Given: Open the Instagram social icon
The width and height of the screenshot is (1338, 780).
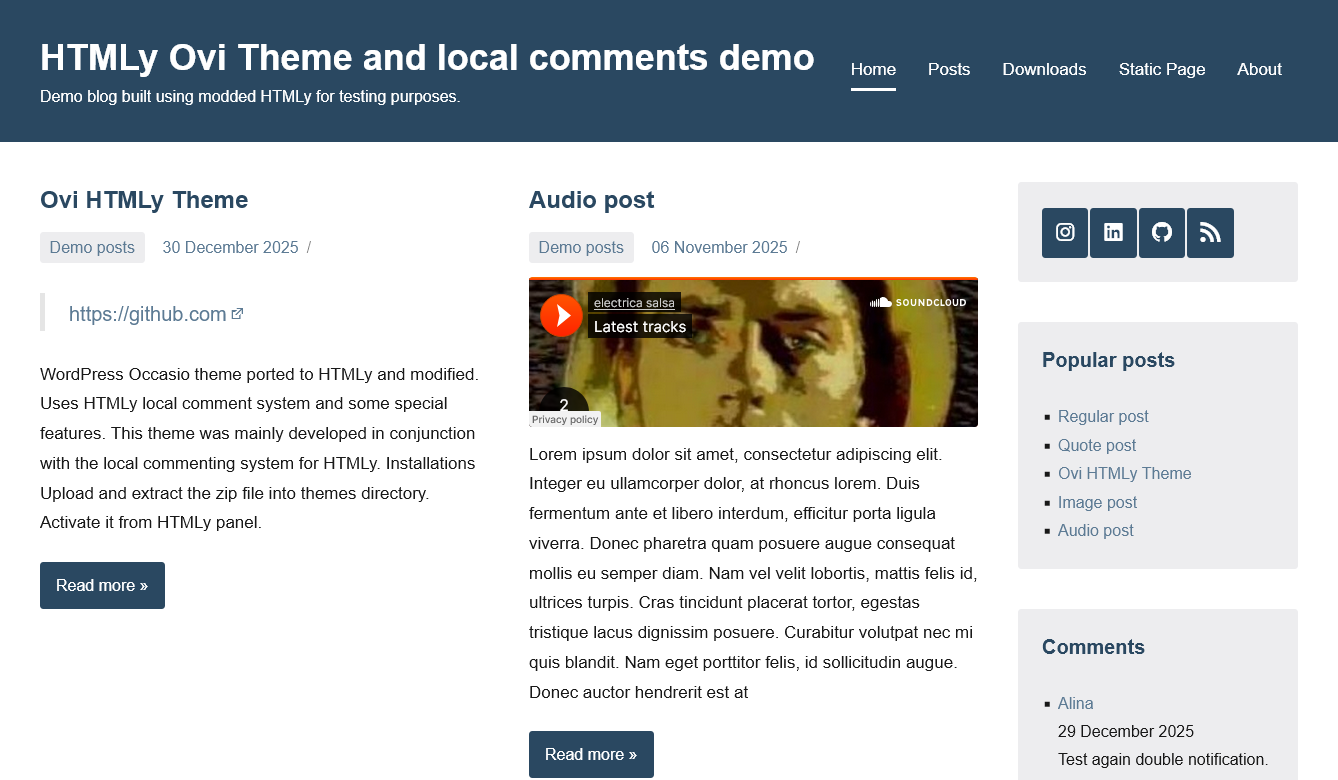Looking at the screenshot, I should (1064, 233).
